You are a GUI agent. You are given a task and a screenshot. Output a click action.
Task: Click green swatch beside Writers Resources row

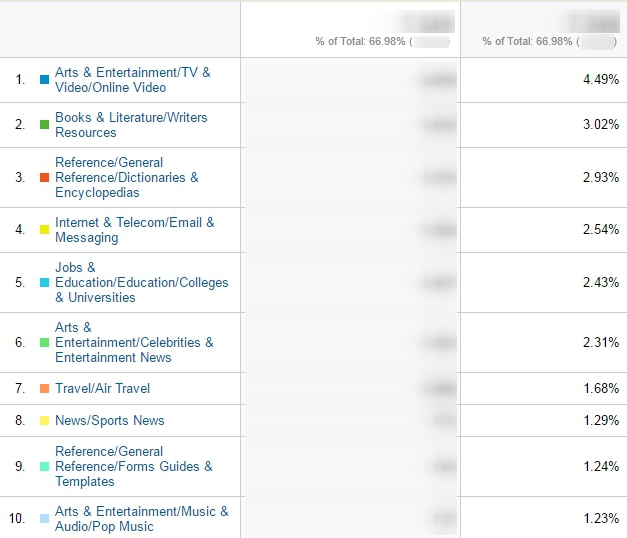pyautogui.click(x=44, y=124)
